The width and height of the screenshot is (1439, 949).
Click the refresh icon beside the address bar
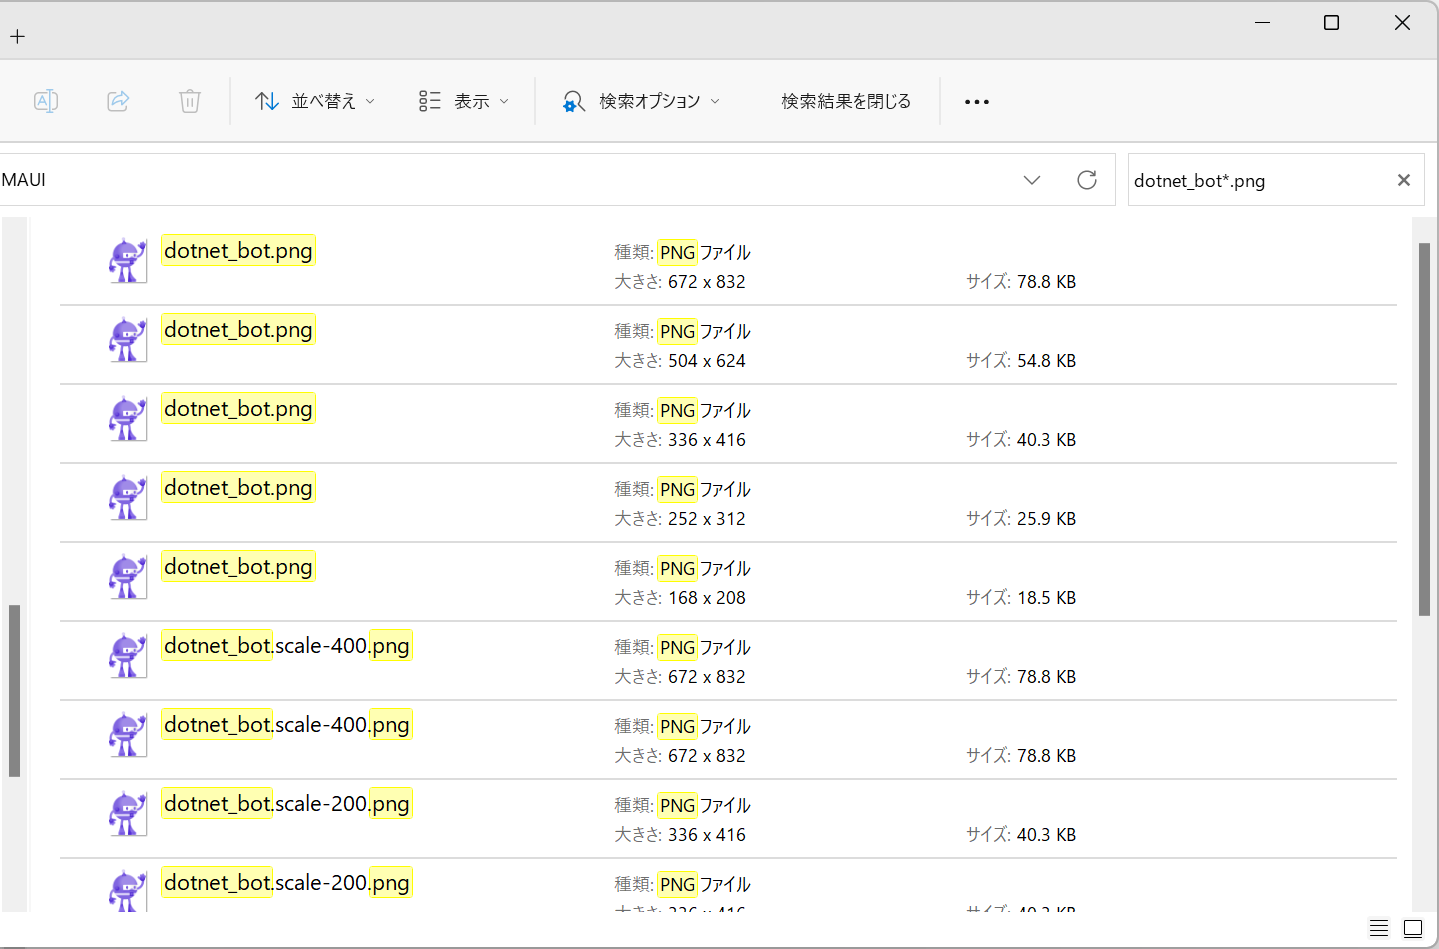point(1087,180)
